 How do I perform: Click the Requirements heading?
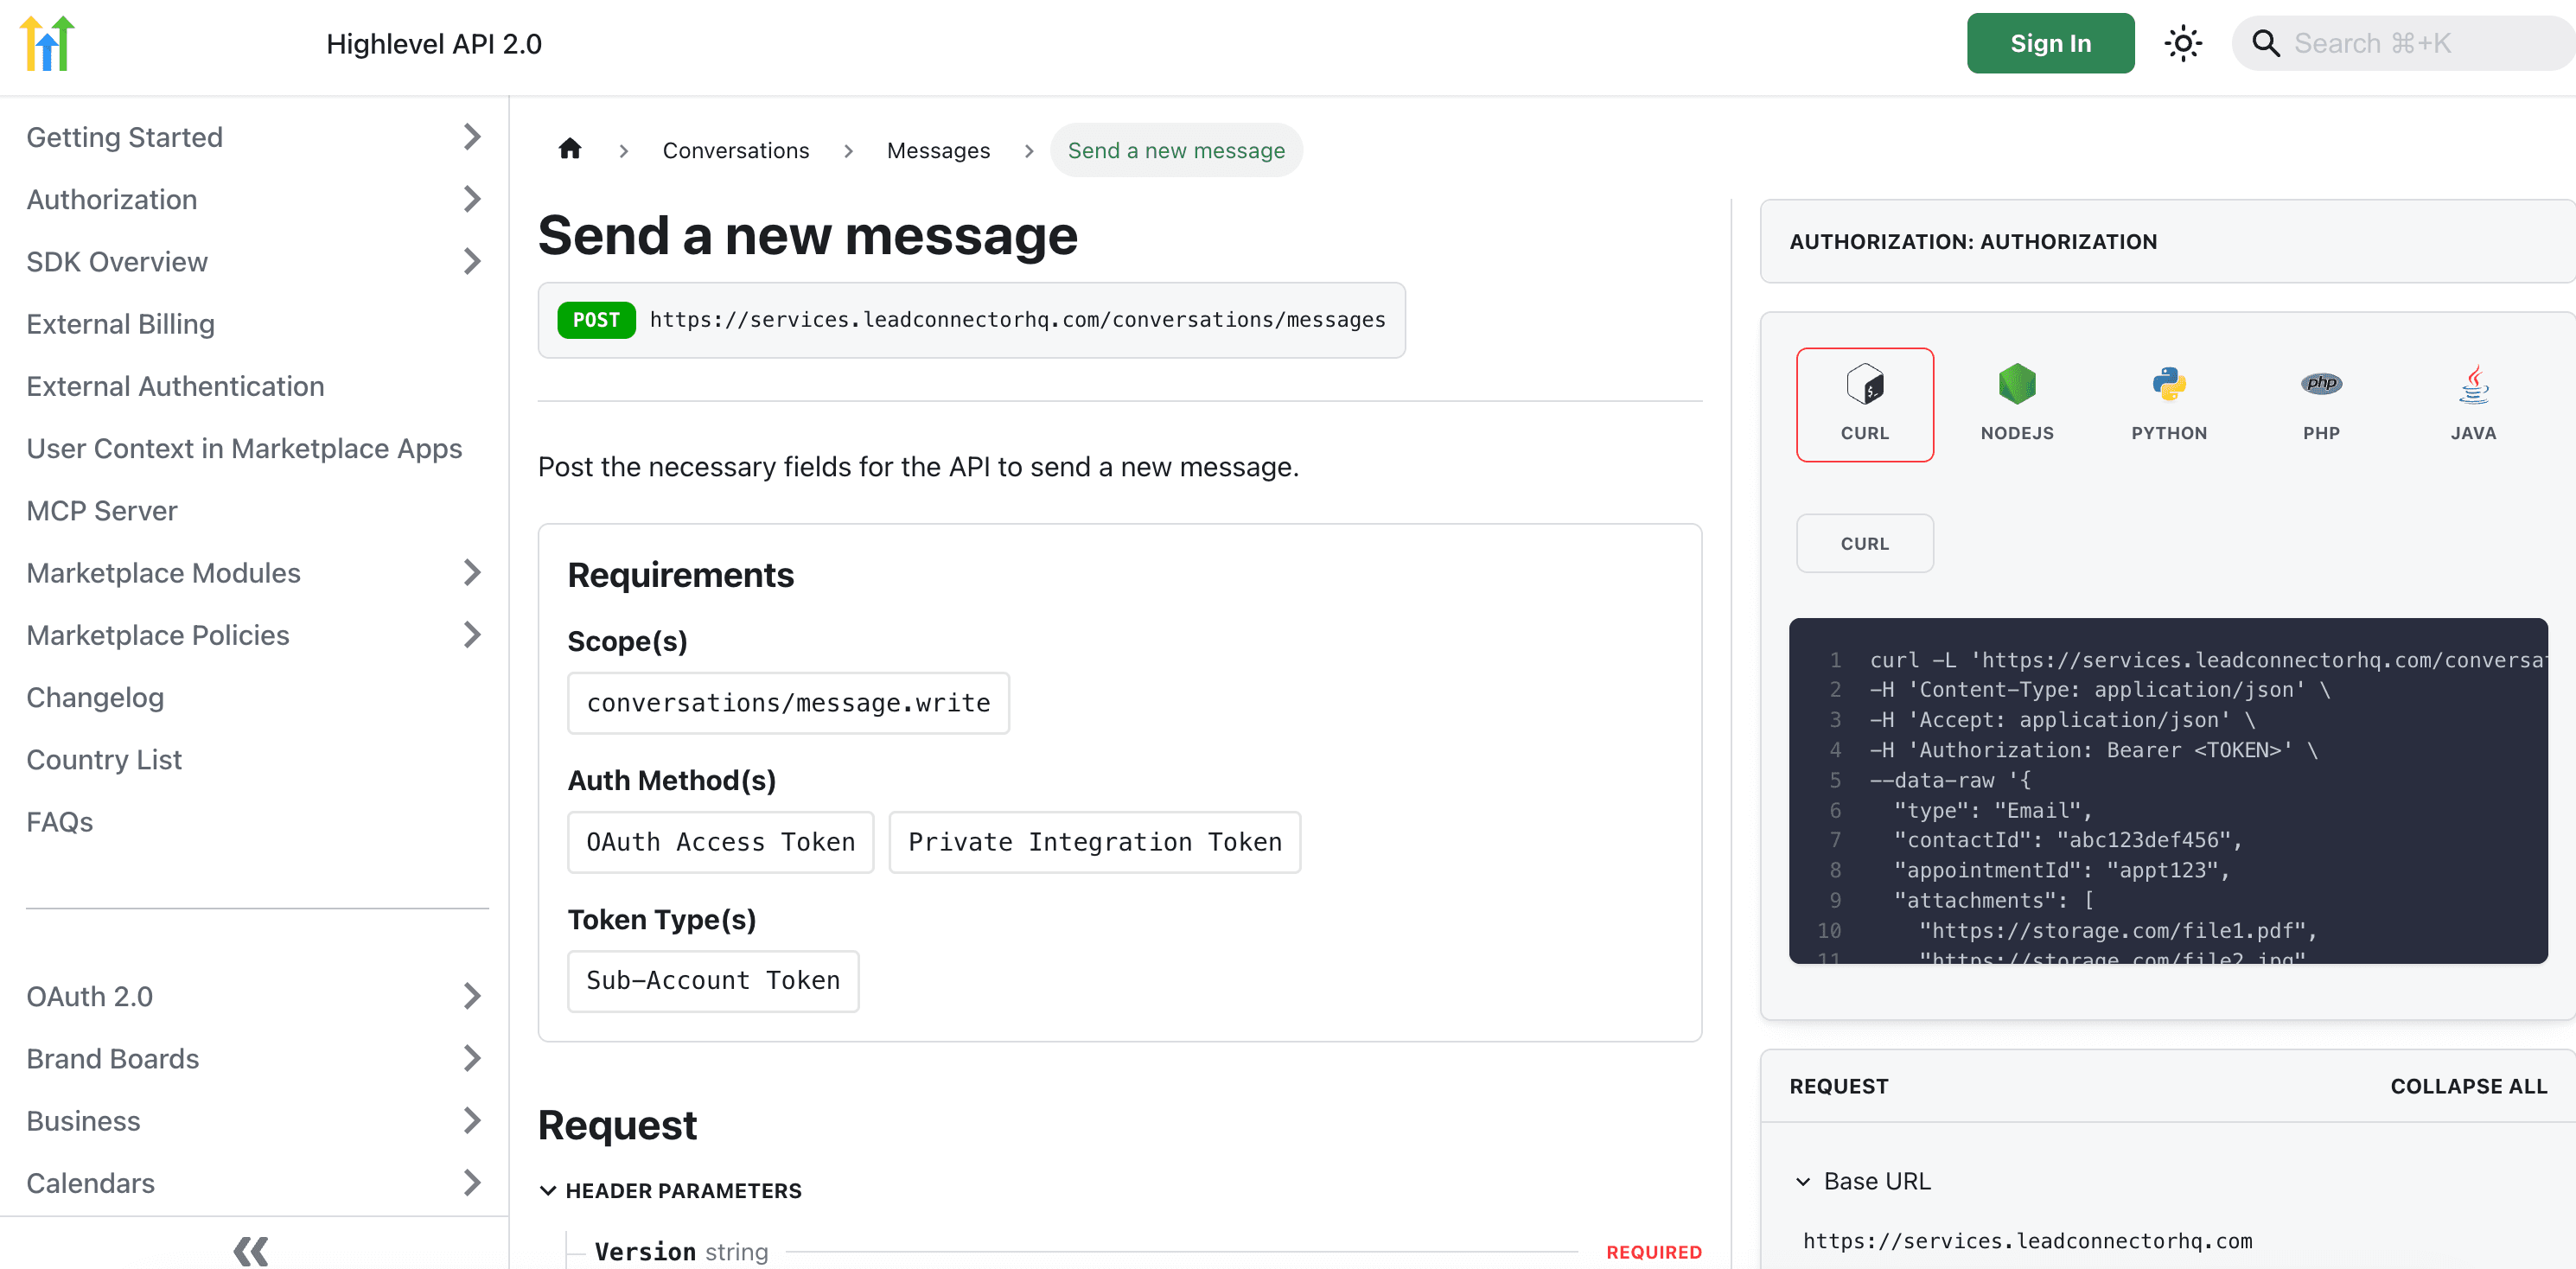[680, 575]
